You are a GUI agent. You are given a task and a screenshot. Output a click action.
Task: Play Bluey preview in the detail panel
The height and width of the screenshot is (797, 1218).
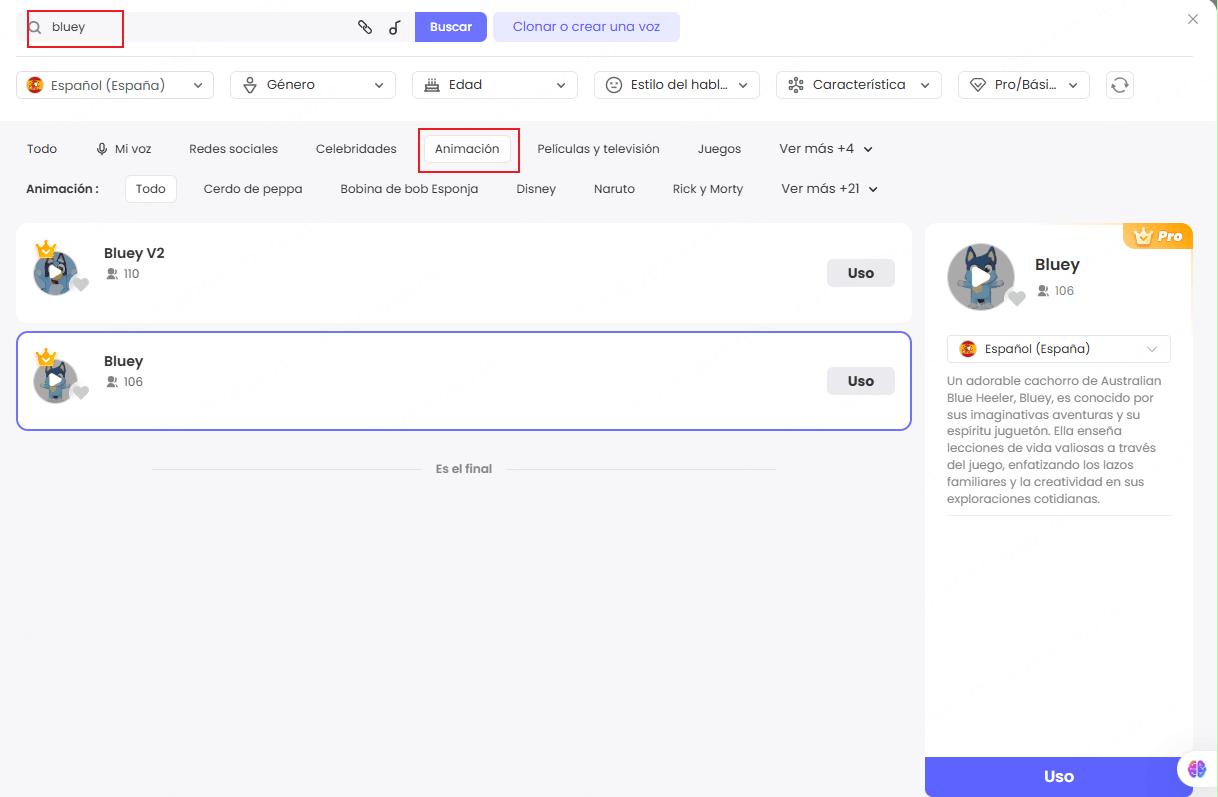[x=980, y=277]
